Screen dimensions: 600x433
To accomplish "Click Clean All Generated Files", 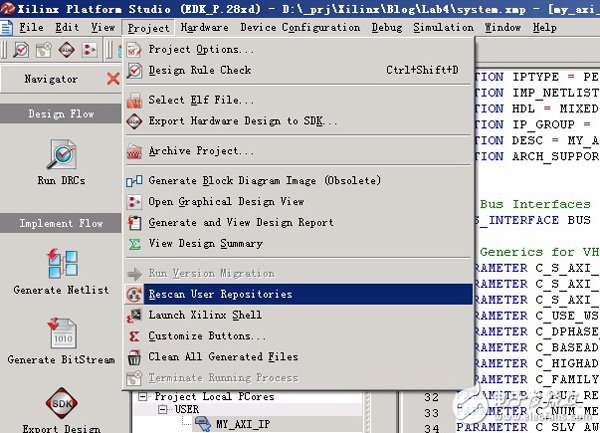I will coord(223,357).
